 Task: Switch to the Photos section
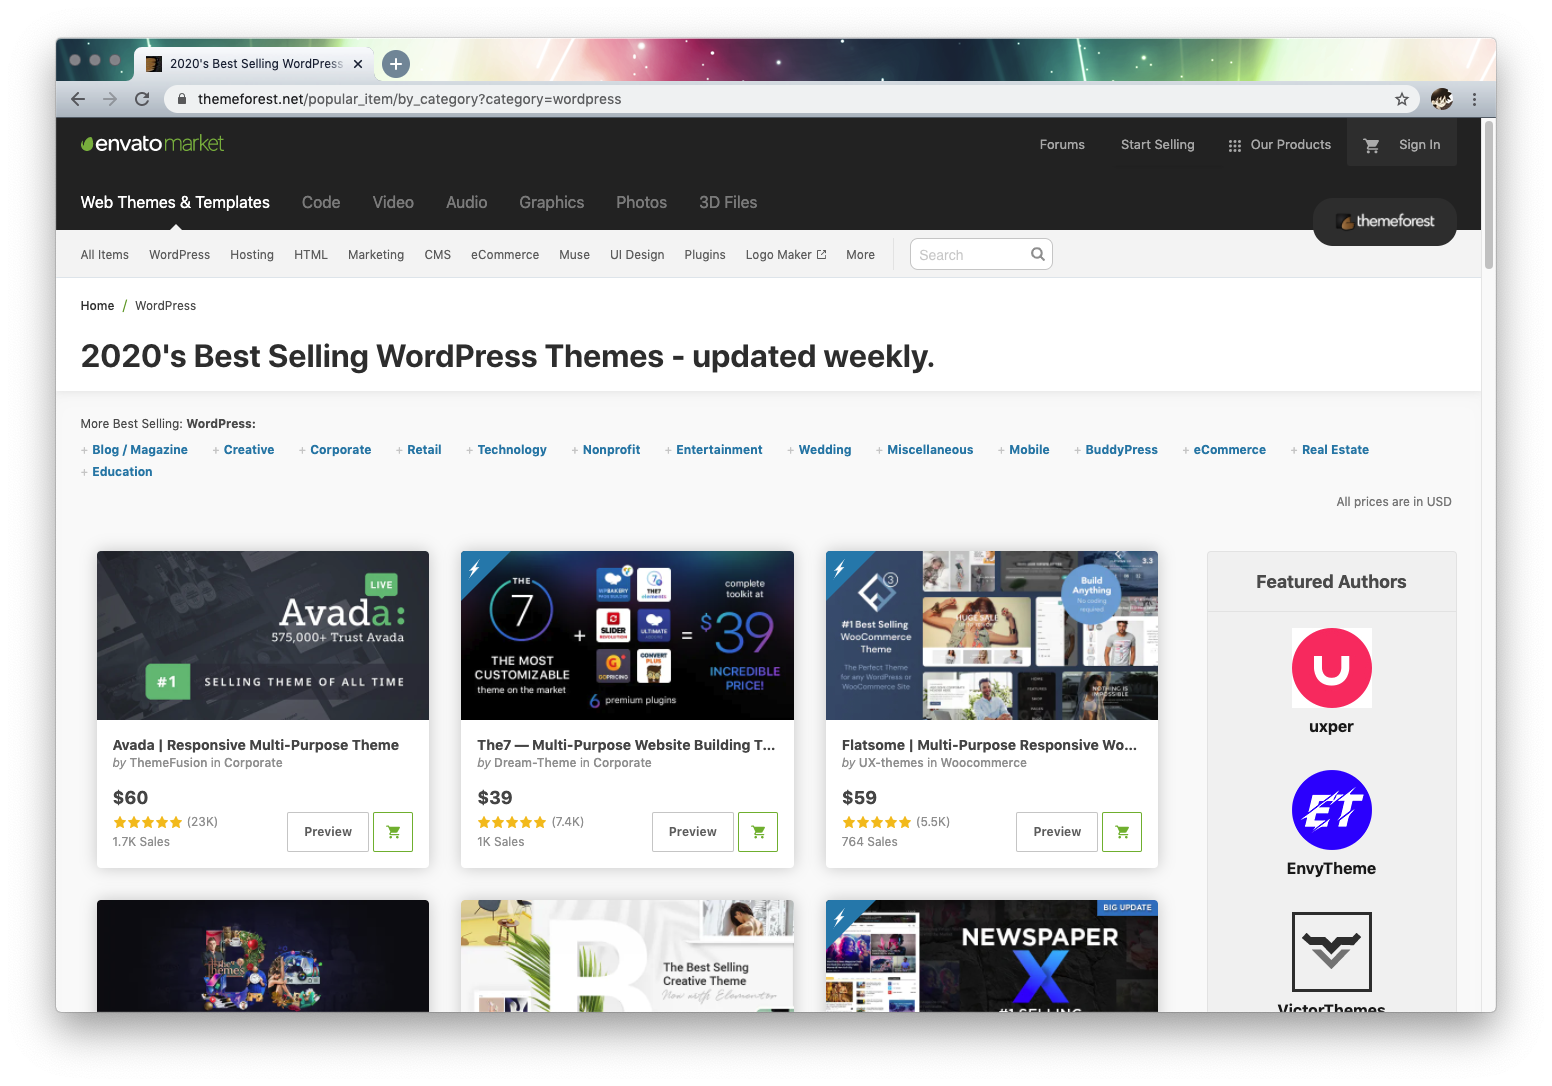tap(641, 202)
